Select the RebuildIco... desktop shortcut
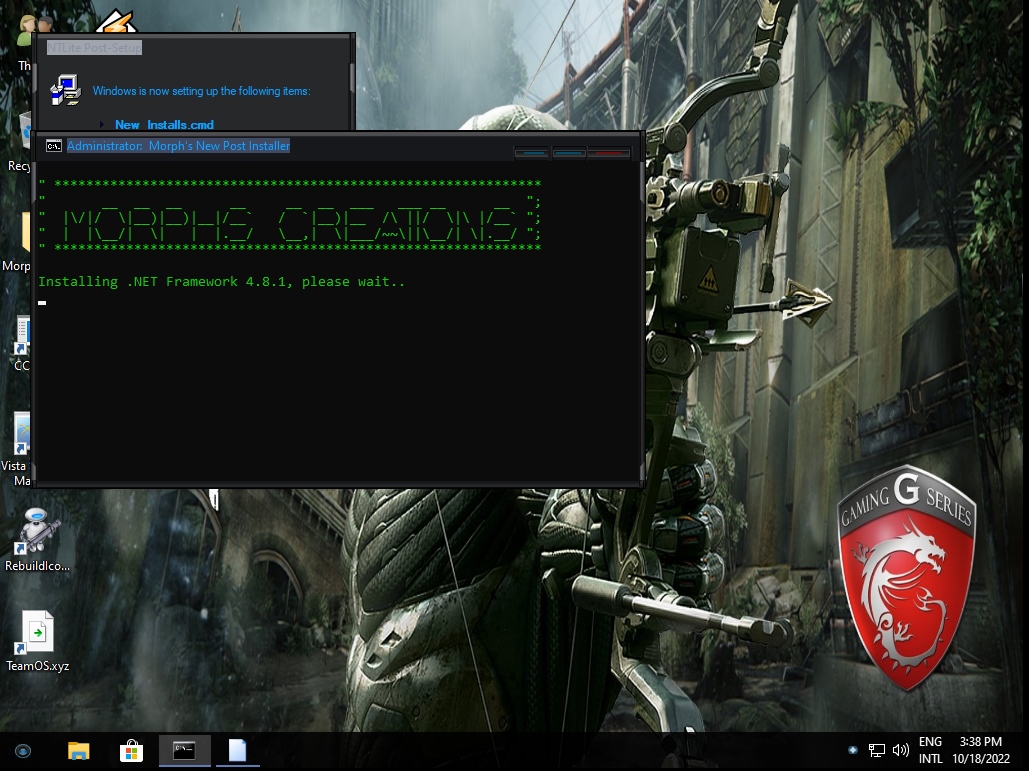The image size is (1029, 771). tap(37, 539)
